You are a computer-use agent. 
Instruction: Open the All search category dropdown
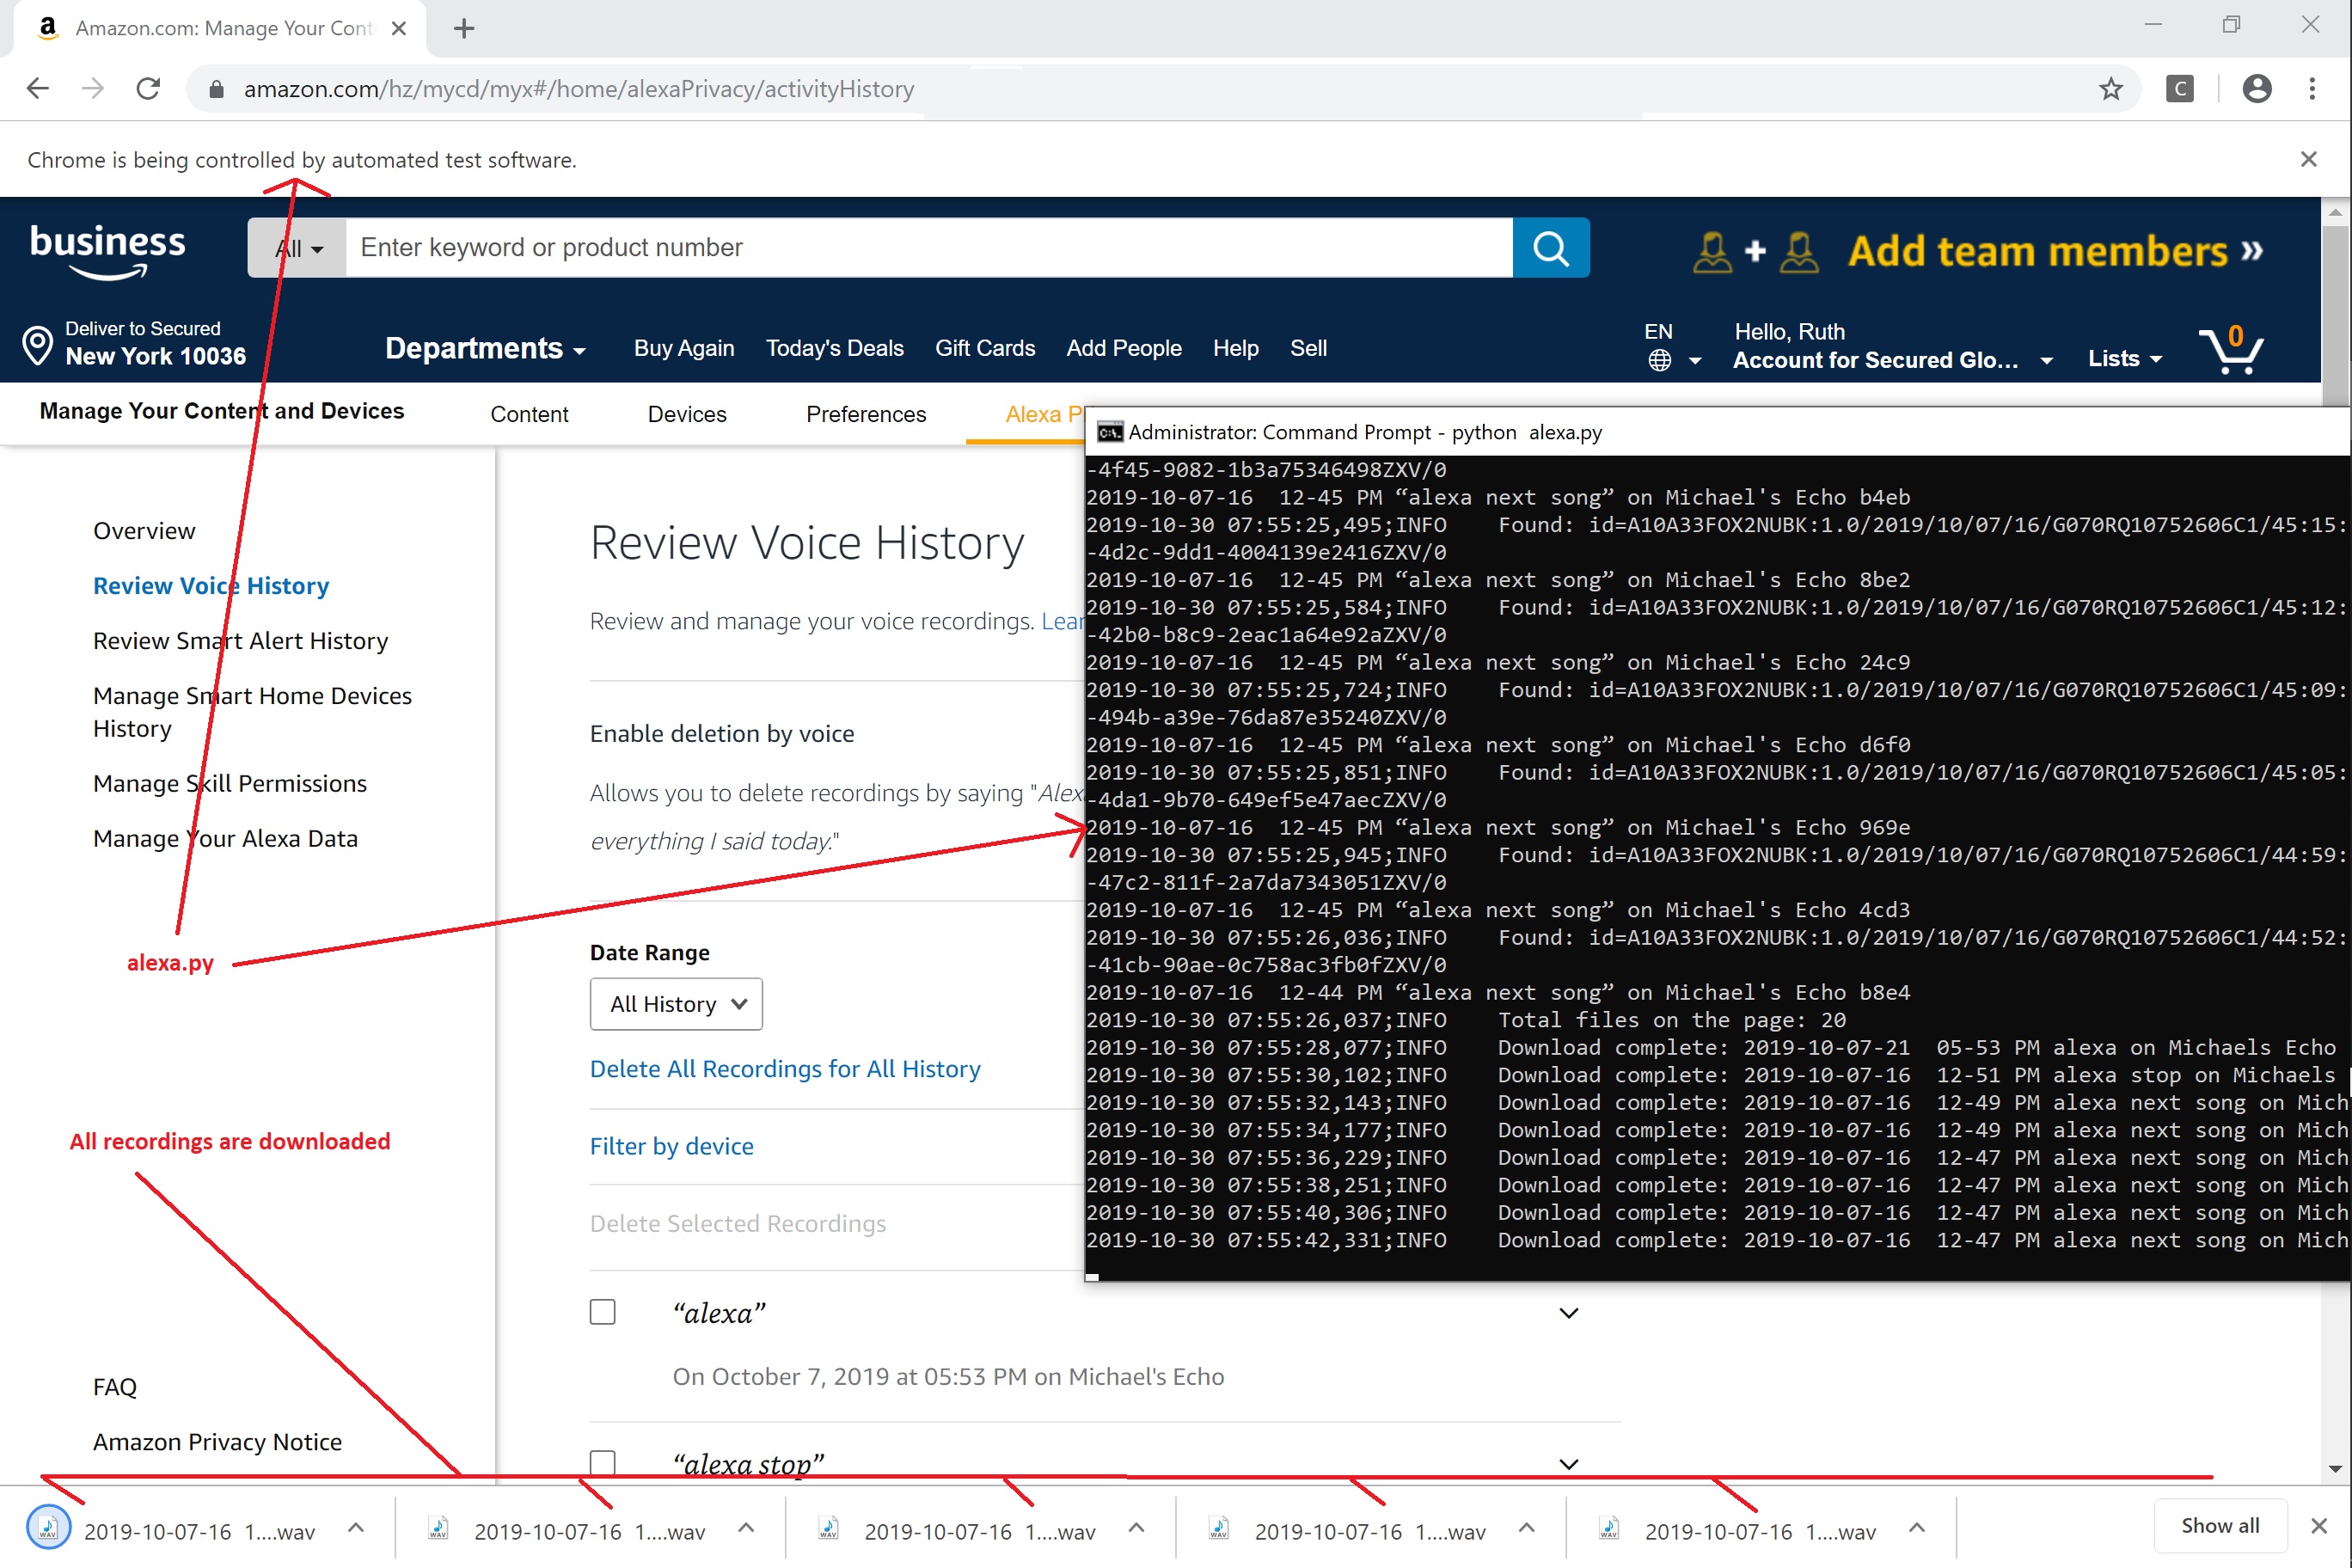[298, 248]
